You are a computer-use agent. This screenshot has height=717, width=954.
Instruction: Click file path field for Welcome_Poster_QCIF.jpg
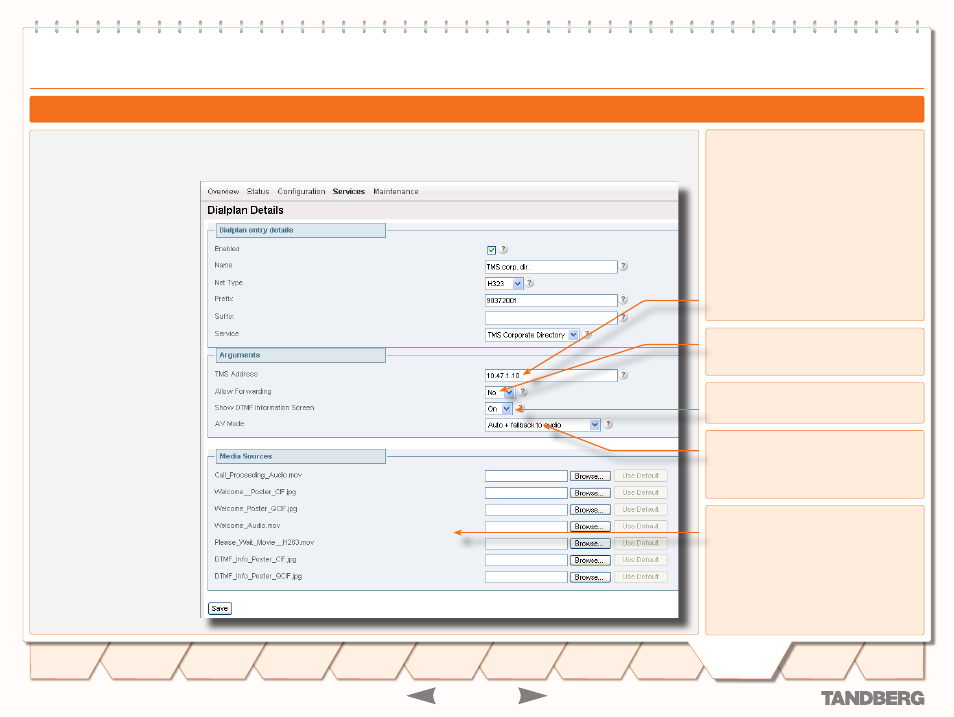click(526, 509)
